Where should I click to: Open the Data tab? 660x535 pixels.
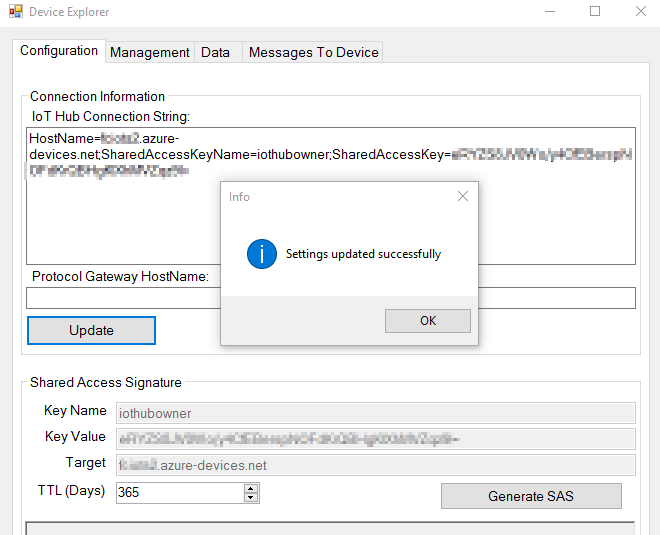pos(216,52)
